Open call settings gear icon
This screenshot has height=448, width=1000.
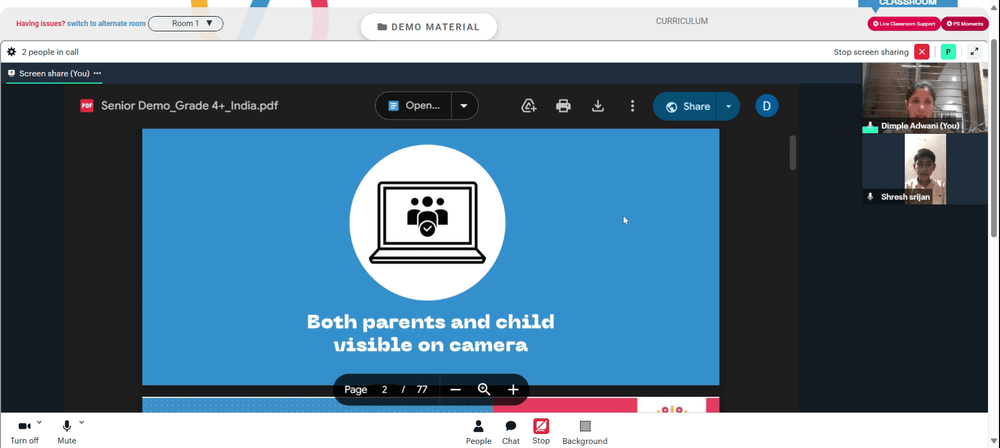11,52
